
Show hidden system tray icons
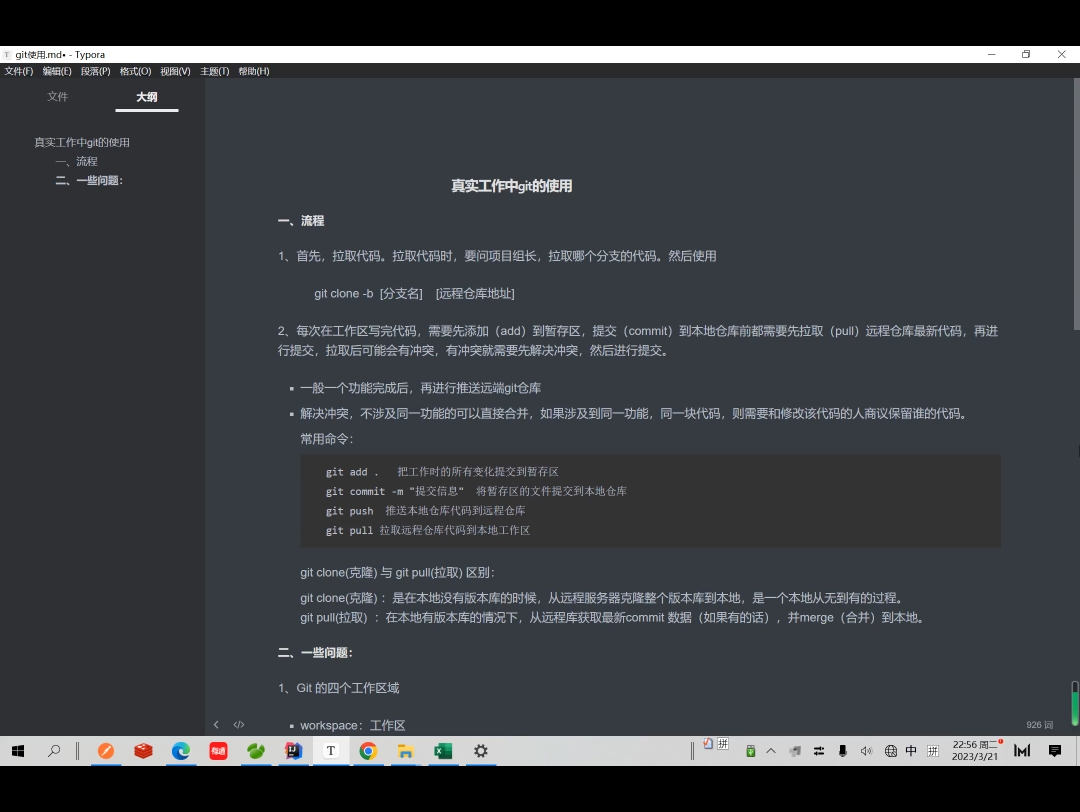pos(771,751)
